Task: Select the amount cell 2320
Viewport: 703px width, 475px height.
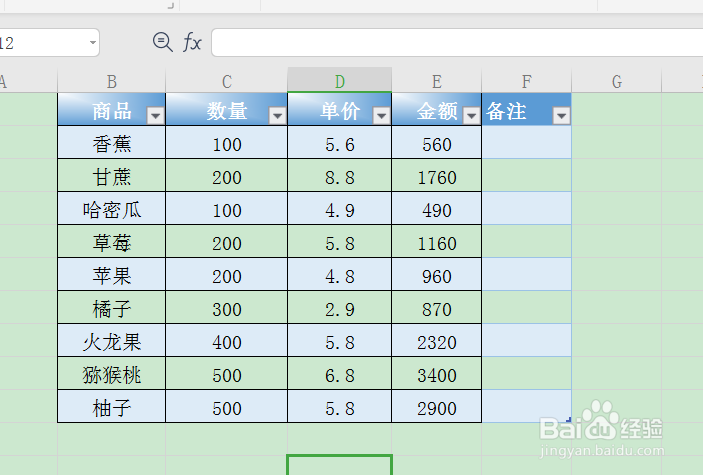Action: pos(437,340)
